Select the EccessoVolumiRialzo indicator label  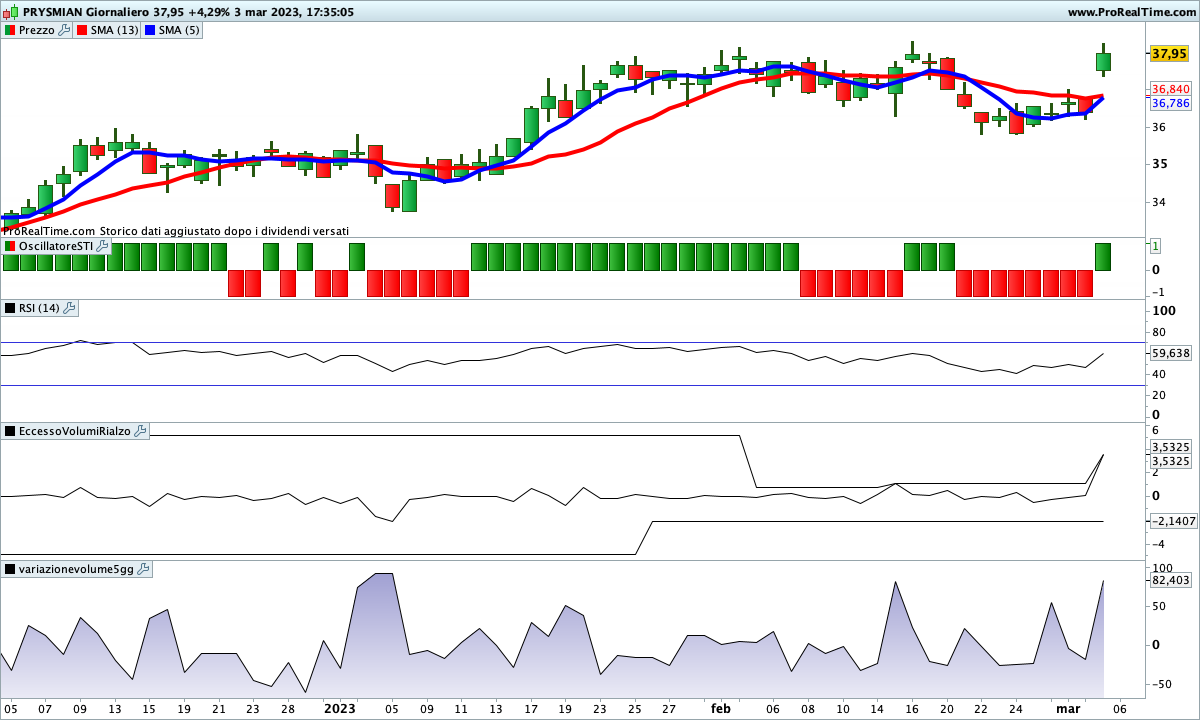[74, 431]
